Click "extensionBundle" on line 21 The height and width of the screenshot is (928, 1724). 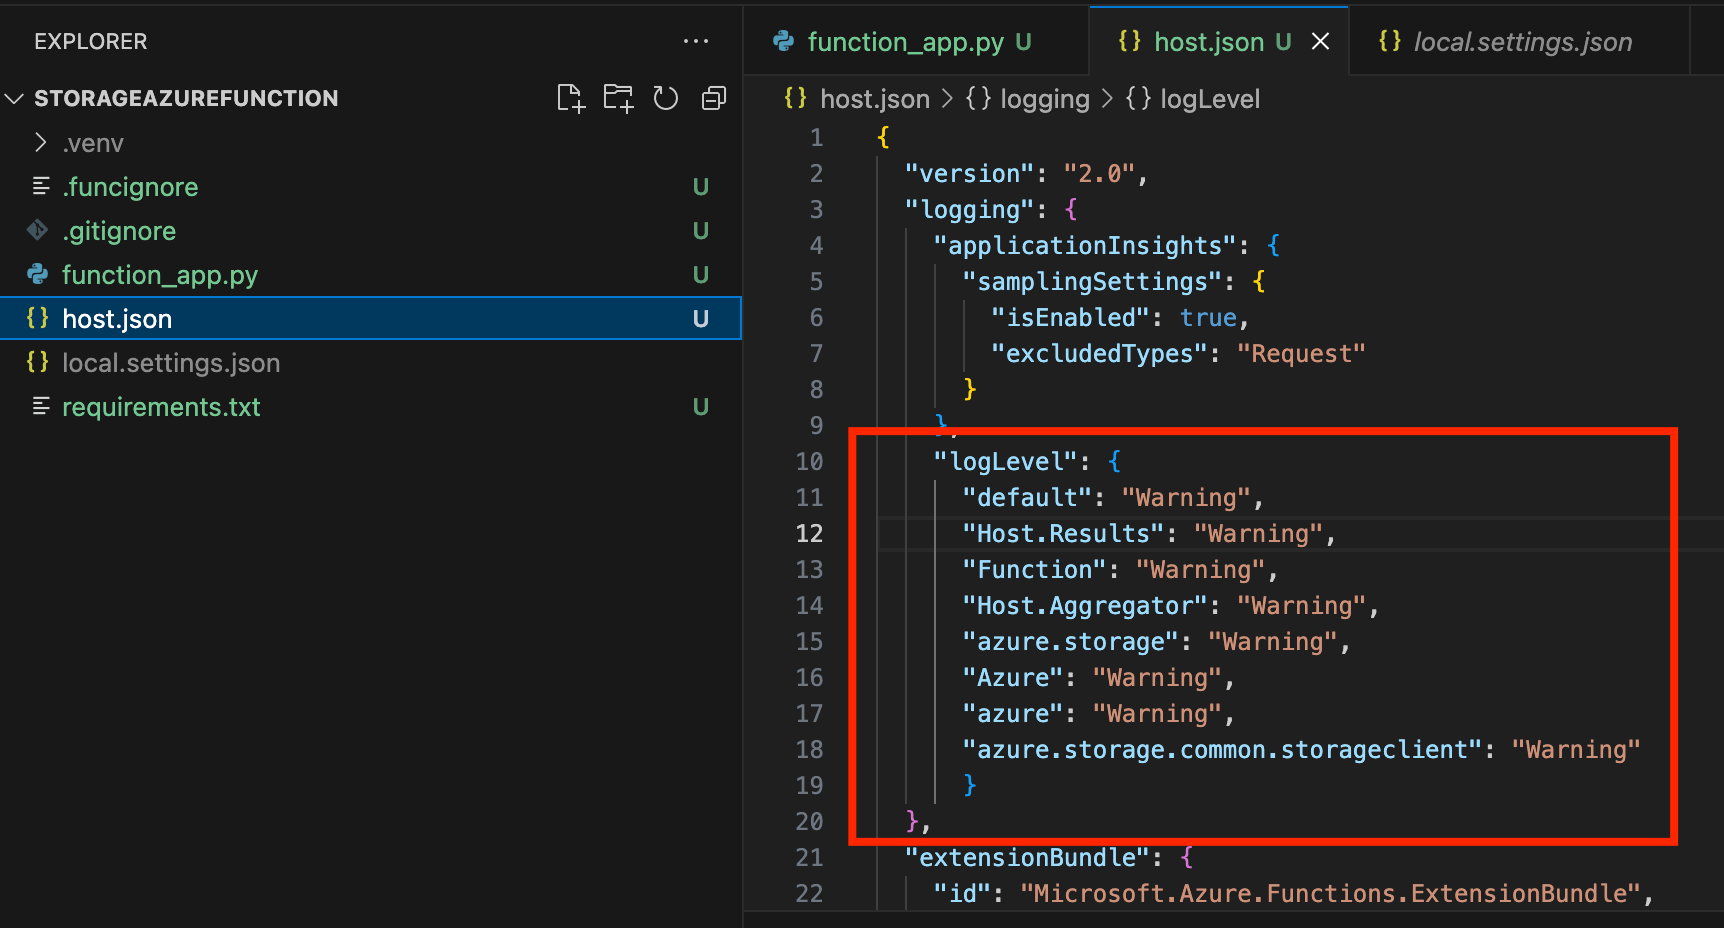[1028, 857]
